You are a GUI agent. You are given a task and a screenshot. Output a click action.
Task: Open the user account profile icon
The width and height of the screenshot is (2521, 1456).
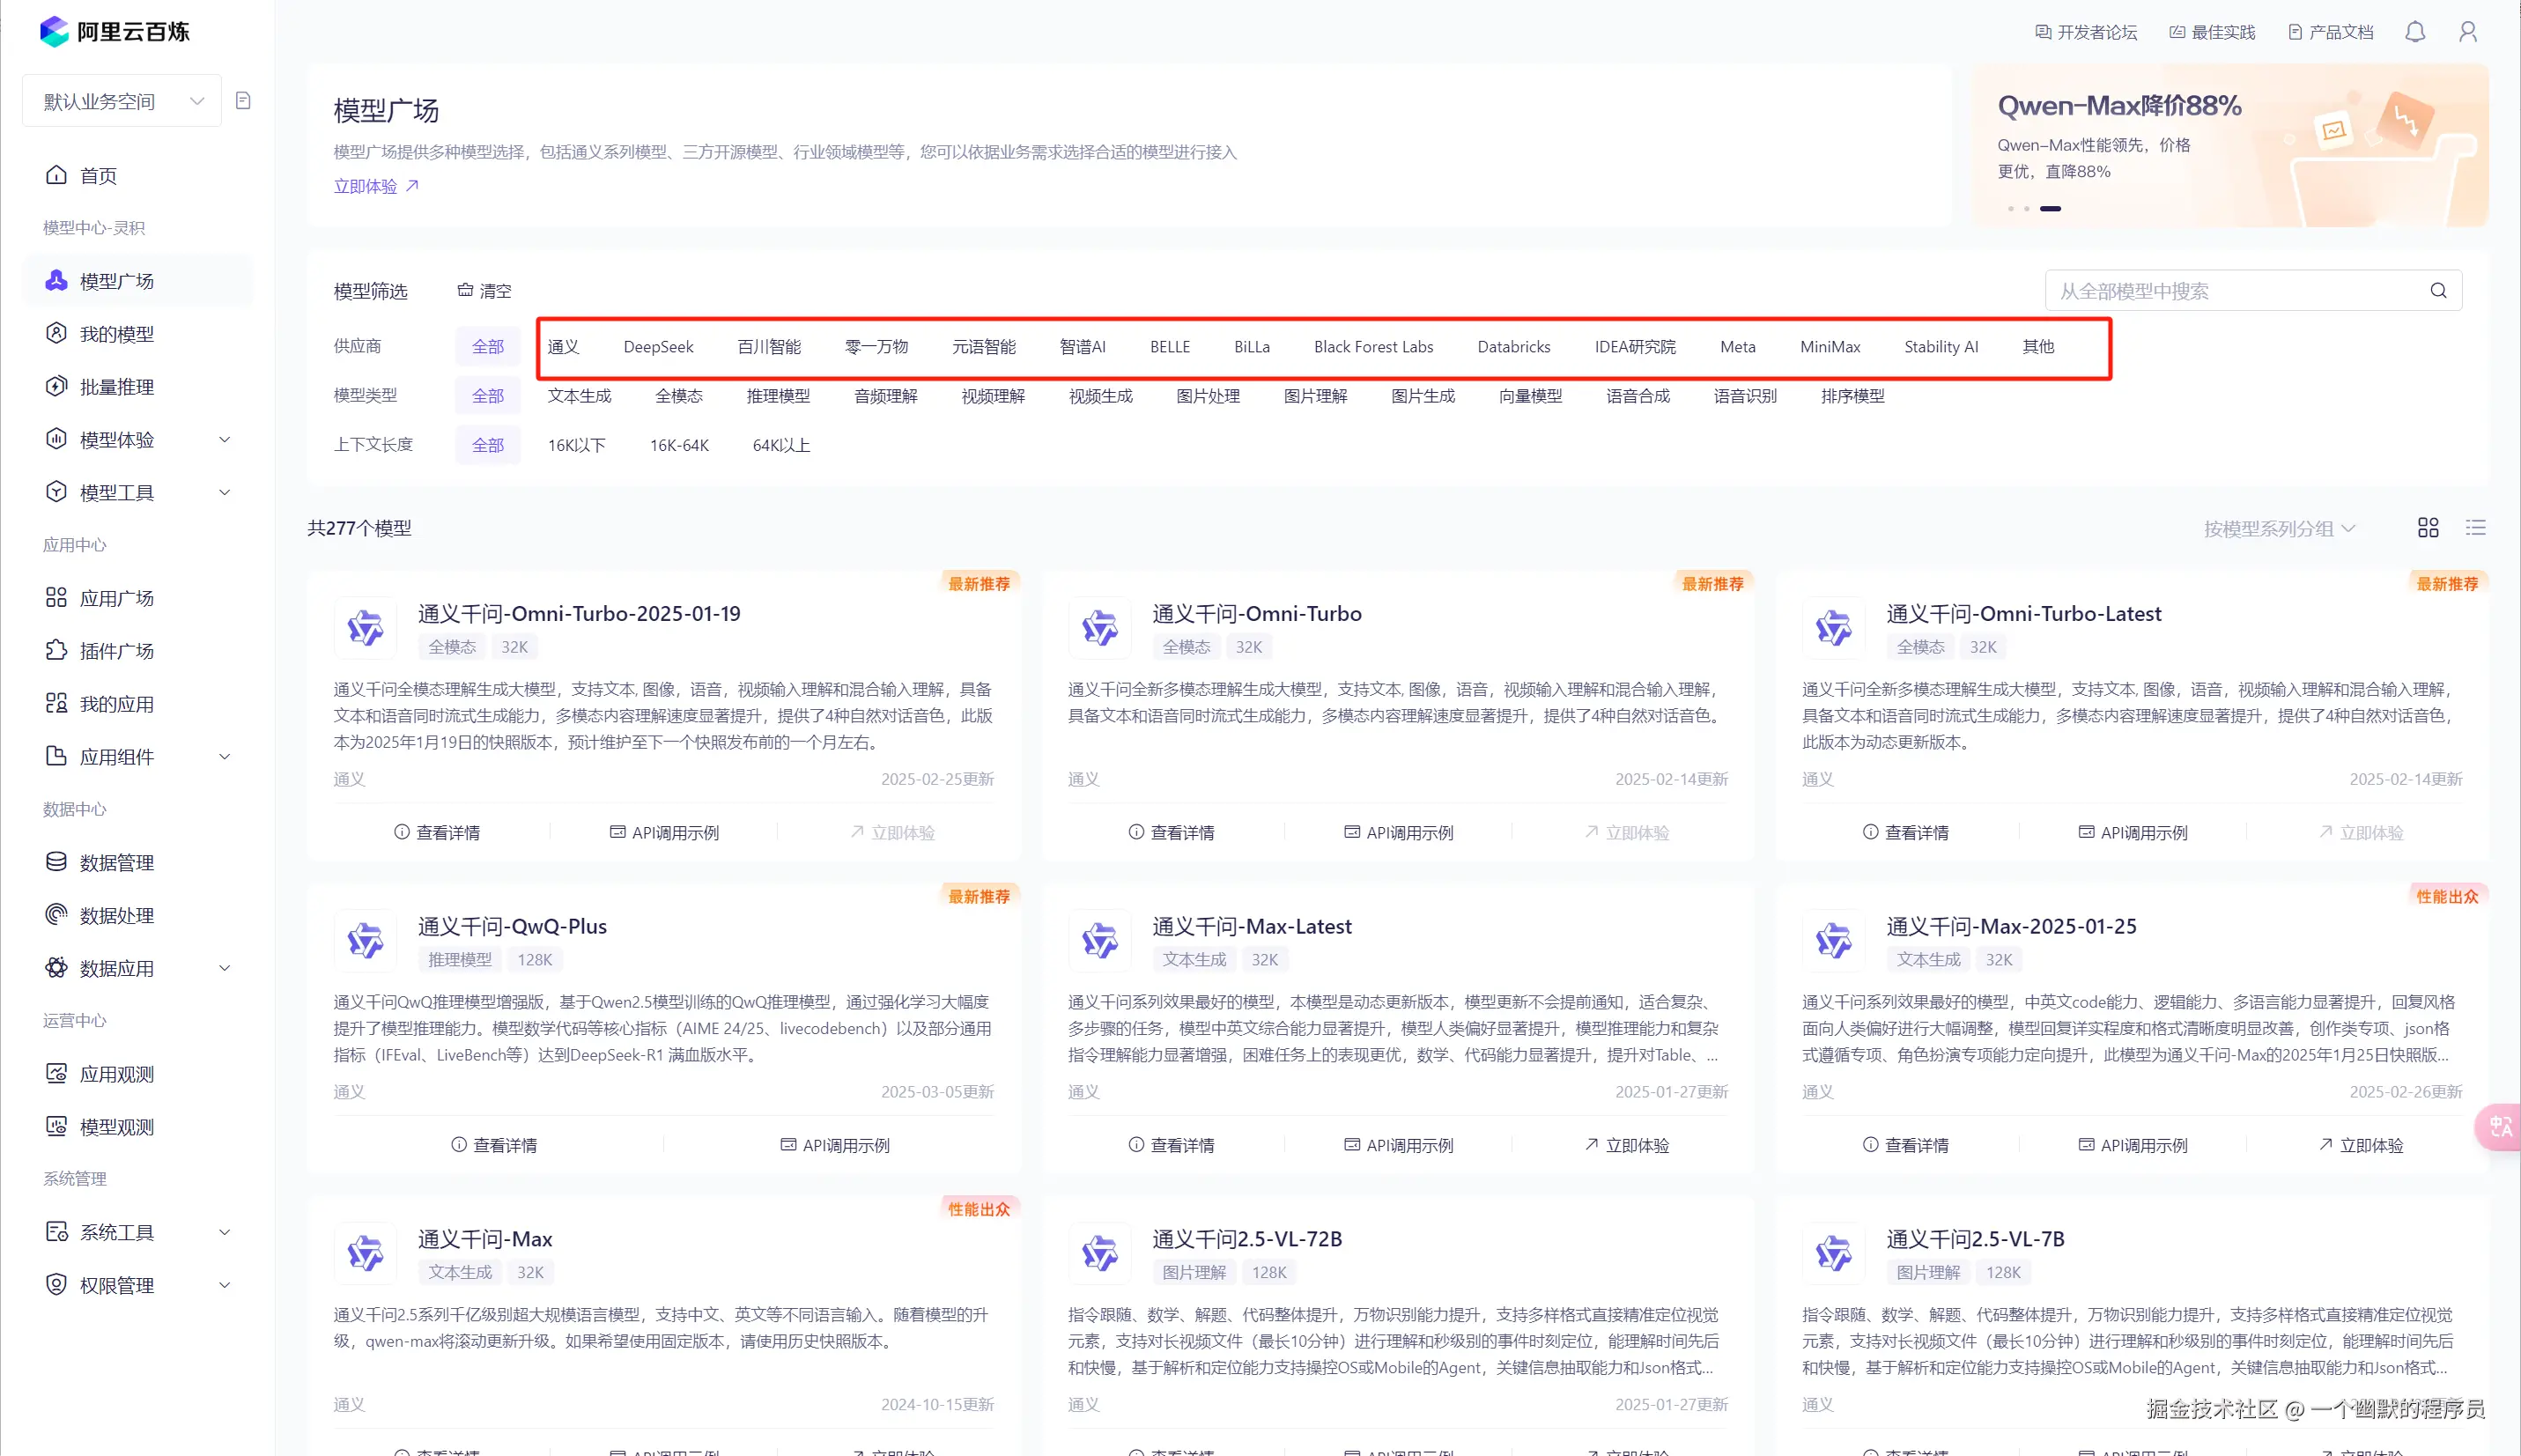[2467, 32]
